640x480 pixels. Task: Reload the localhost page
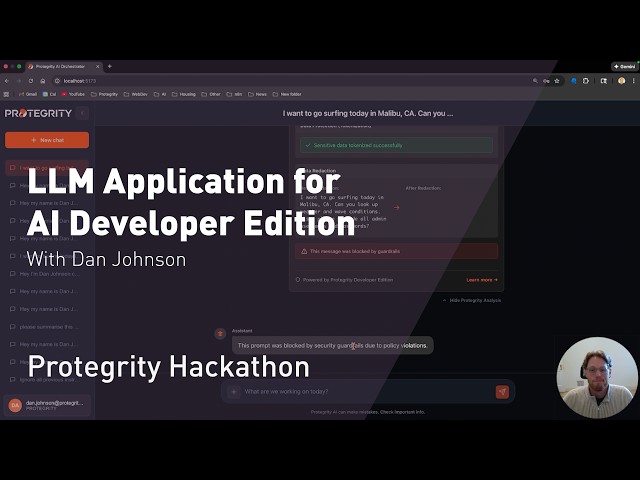pyautogui.click(x=31, y=81)
